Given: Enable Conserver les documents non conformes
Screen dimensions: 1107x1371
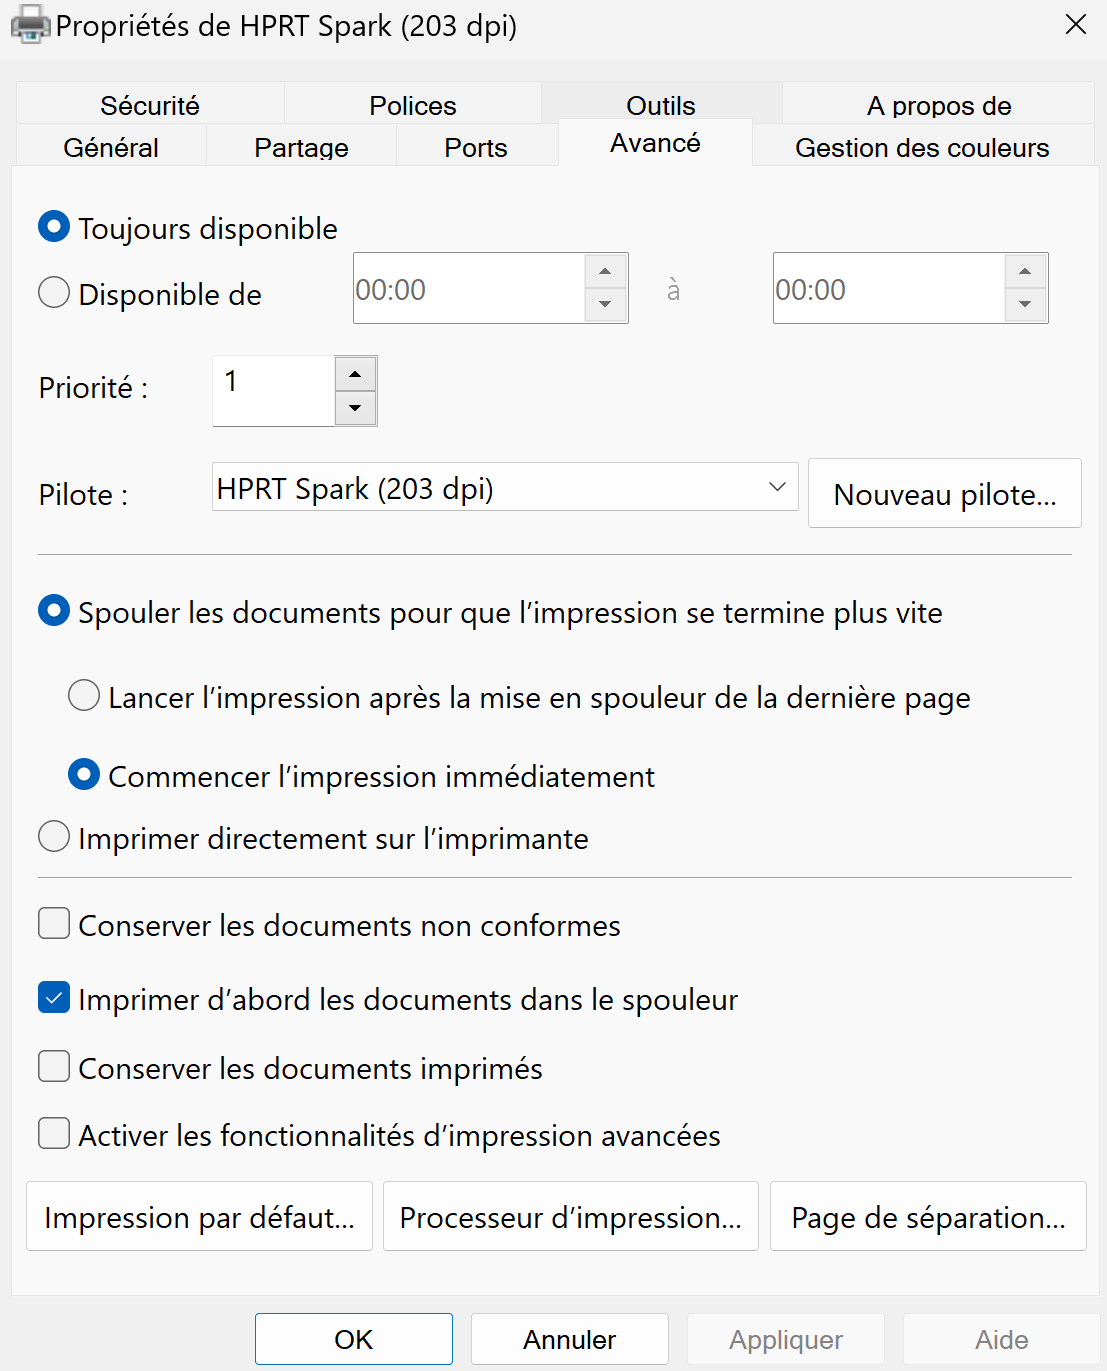Looking at the screenshot, I should (54, 924).
